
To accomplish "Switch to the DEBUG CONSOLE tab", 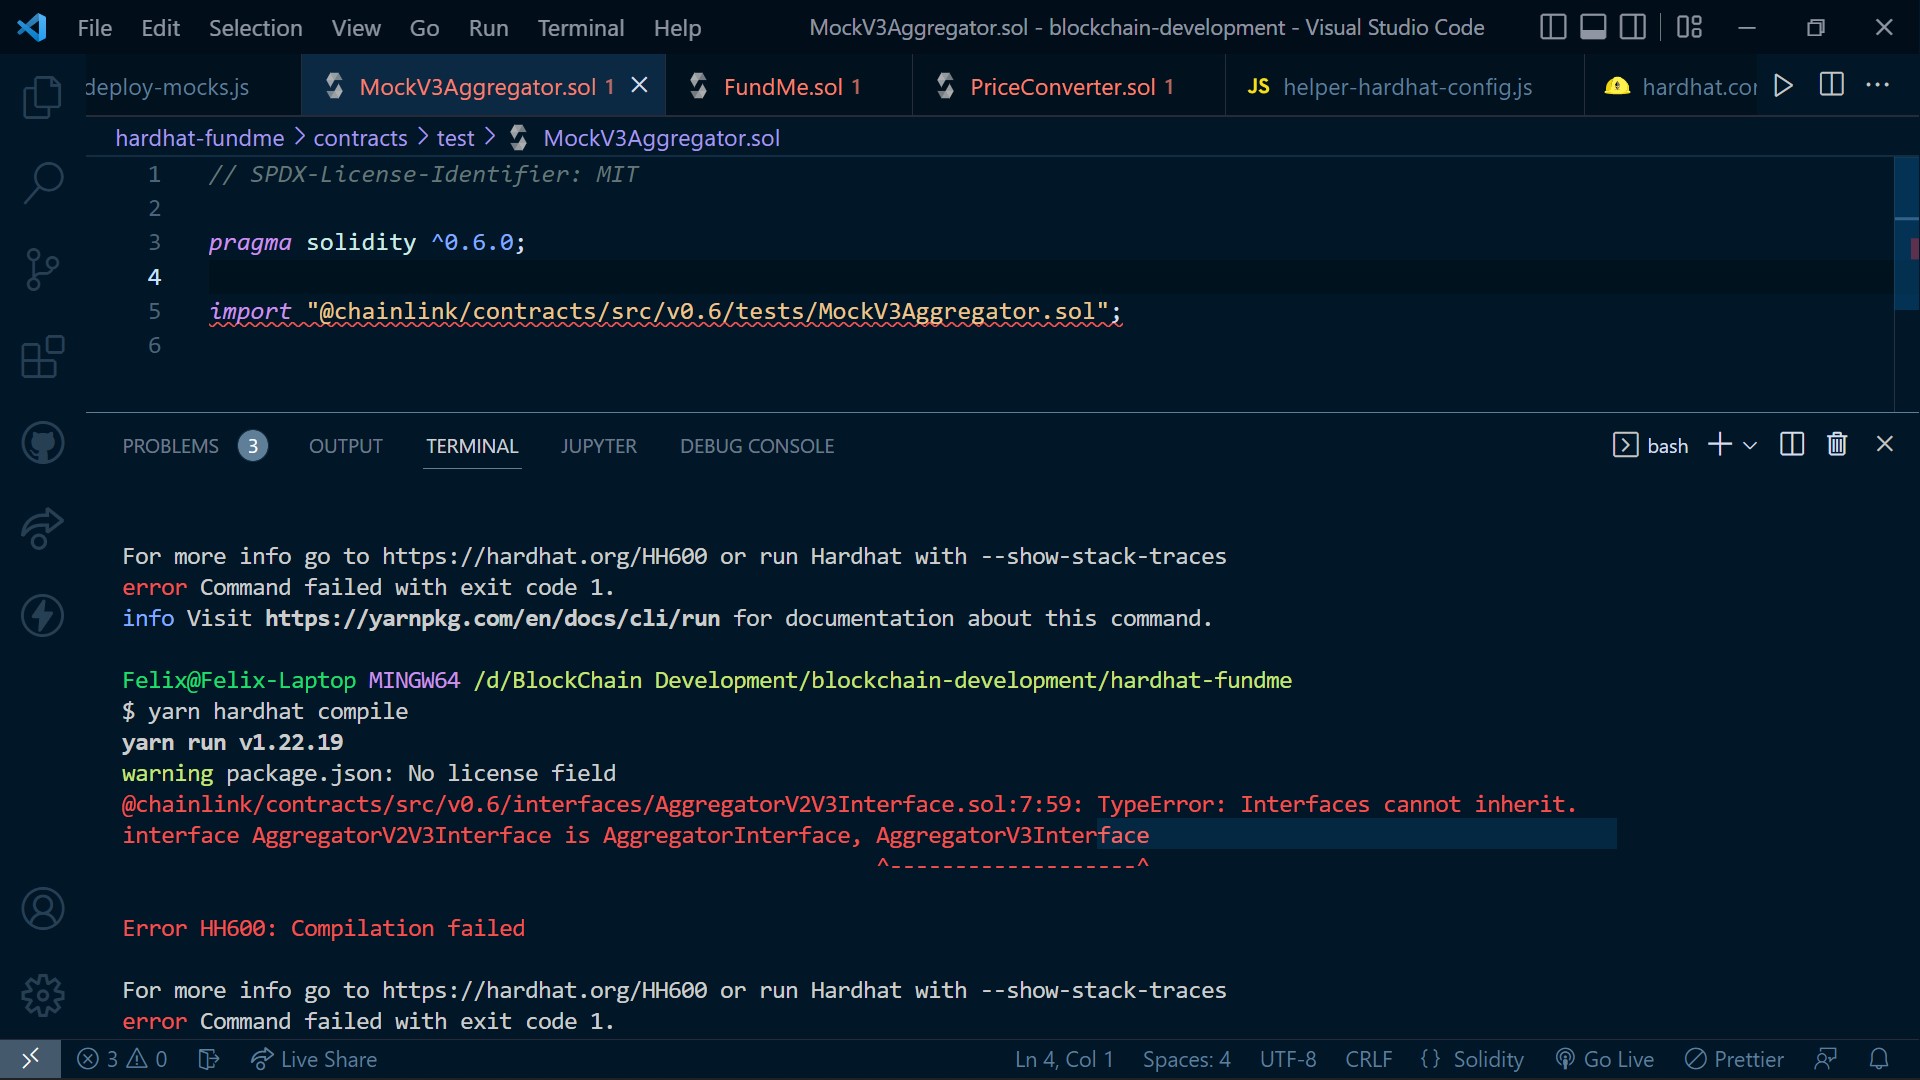I will [x=757, y=446].
